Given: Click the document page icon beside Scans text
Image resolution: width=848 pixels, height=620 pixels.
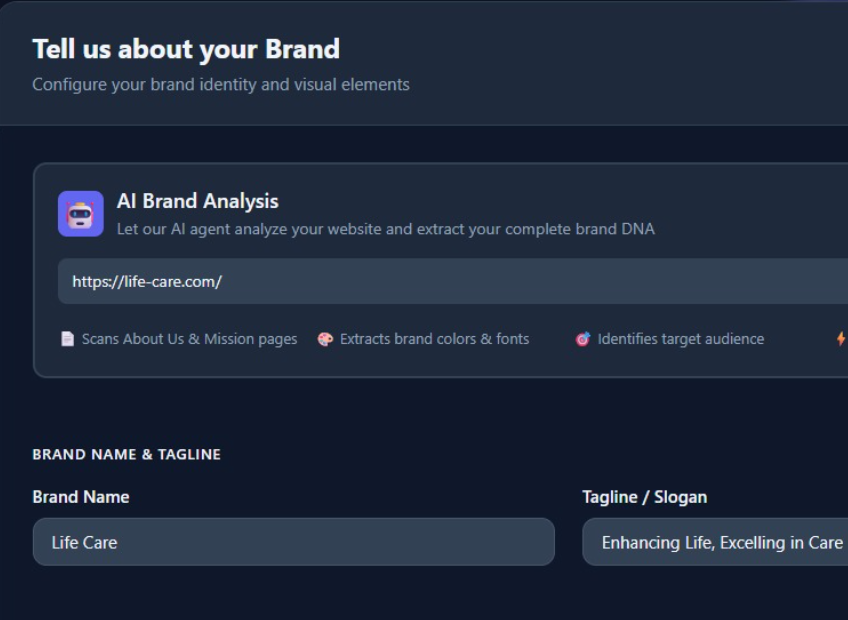Looking at the screenshot, I should 68,339.
